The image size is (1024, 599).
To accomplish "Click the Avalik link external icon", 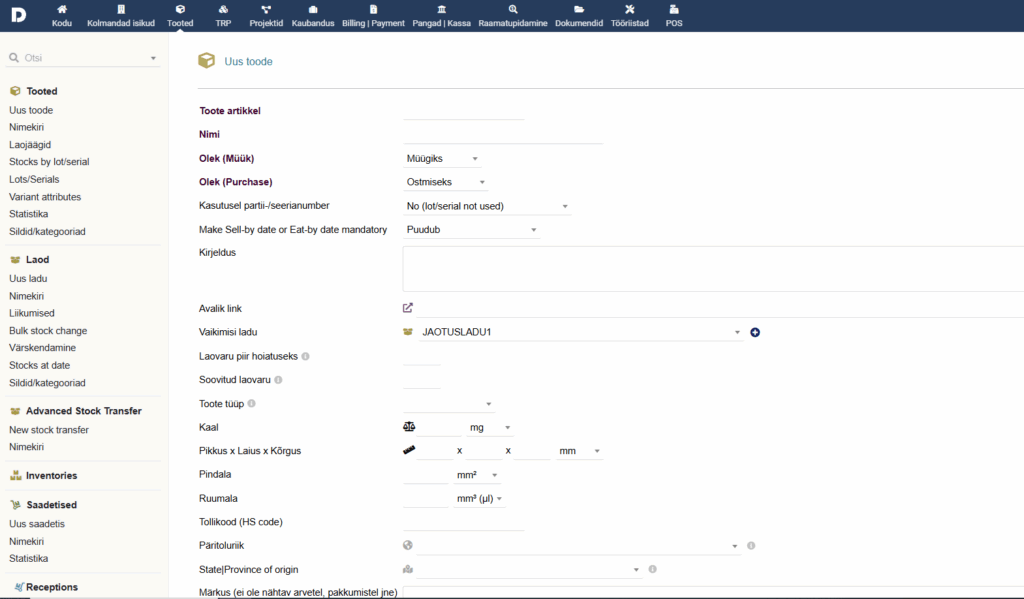I will (408, 308).
